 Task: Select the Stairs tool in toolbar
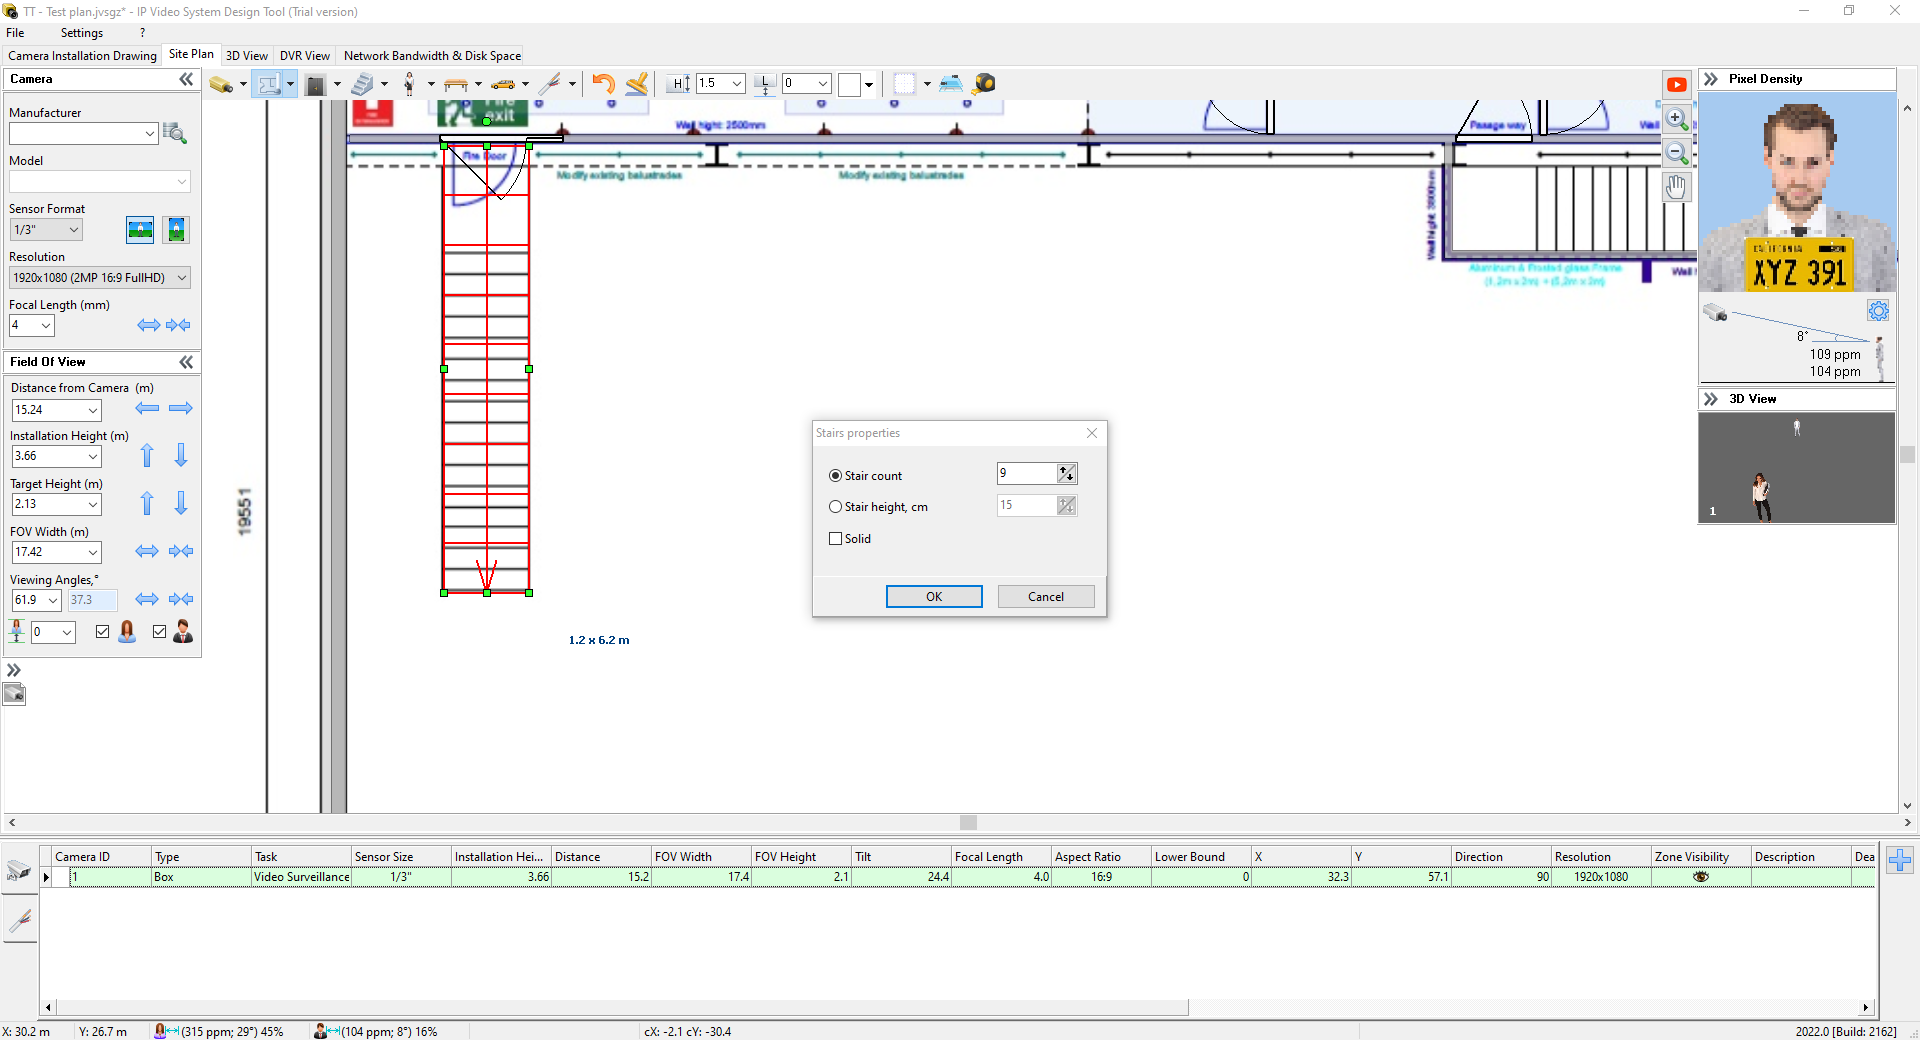(x=362, y=85)
